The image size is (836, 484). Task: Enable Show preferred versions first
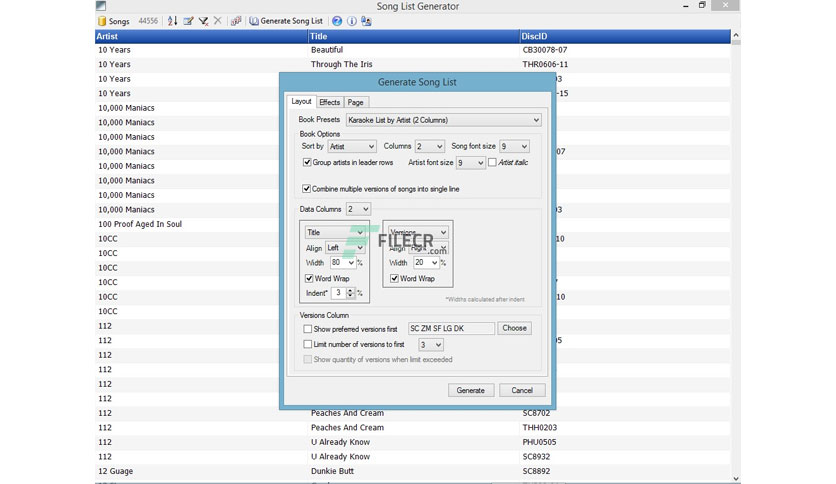tap(308, 329)
